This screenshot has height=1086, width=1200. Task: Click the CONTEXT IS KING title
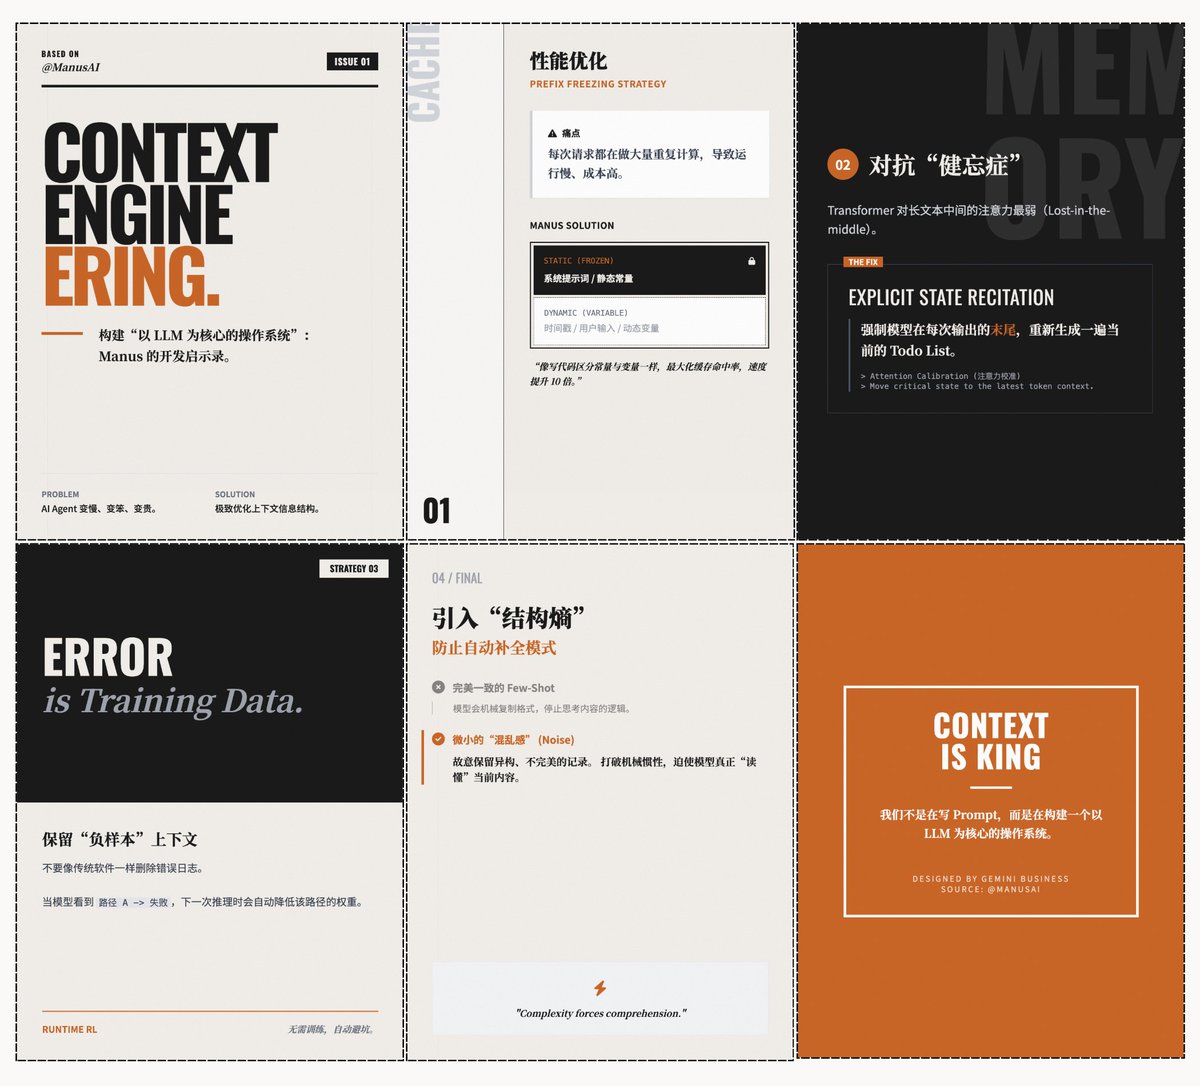pos(991,741)
